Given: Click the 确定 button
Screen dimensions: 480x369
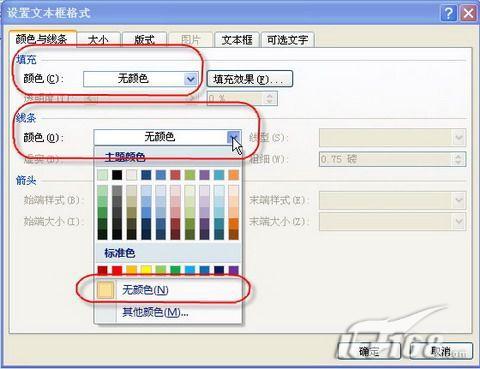Looking at the screenshot, I should coord(369,351).
